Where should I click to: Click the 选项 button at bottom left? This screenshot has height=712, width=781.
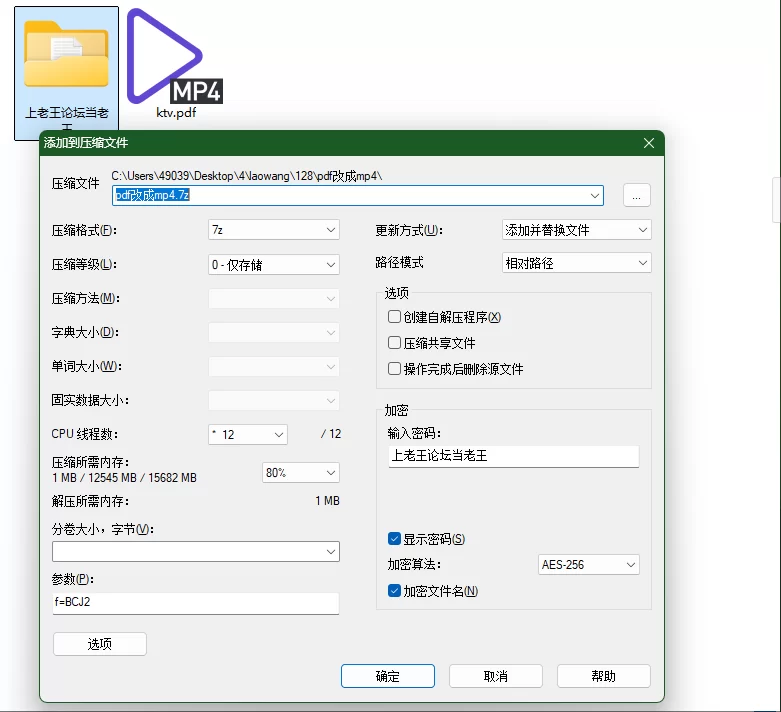coord(100,644)
